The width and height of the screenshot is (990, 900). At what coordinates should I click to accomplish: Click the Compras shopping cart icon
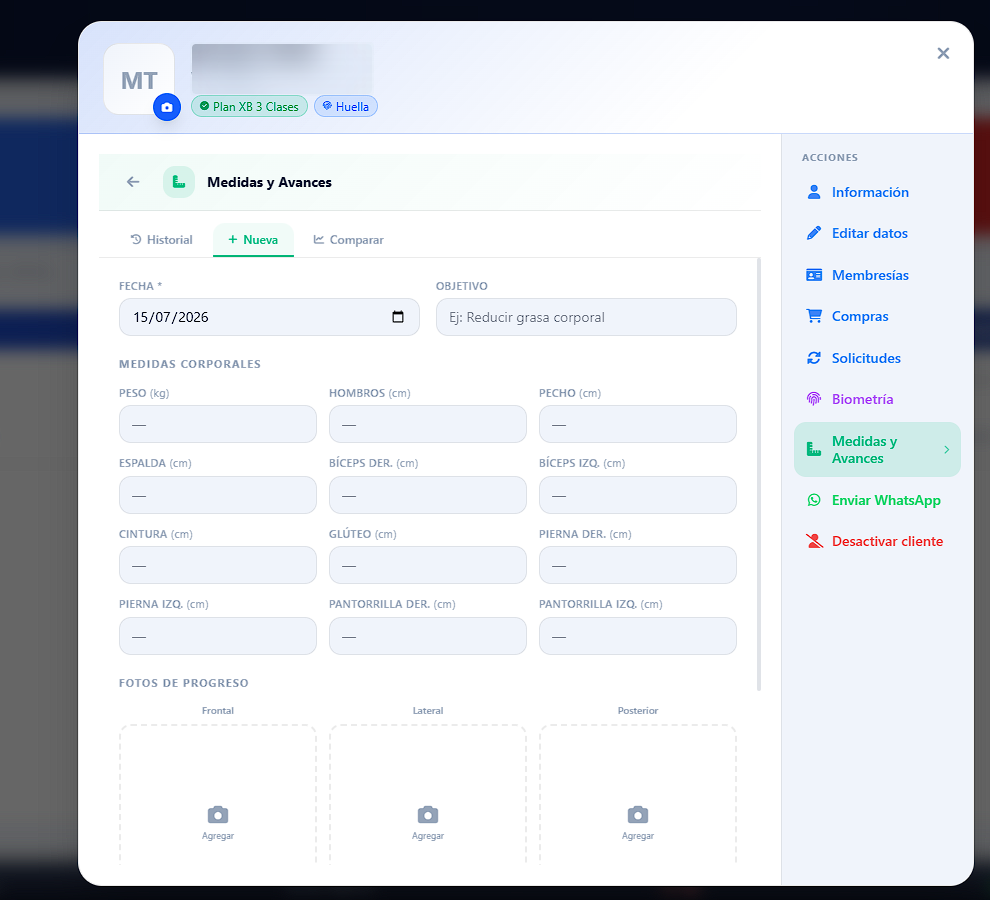point(814,316)
